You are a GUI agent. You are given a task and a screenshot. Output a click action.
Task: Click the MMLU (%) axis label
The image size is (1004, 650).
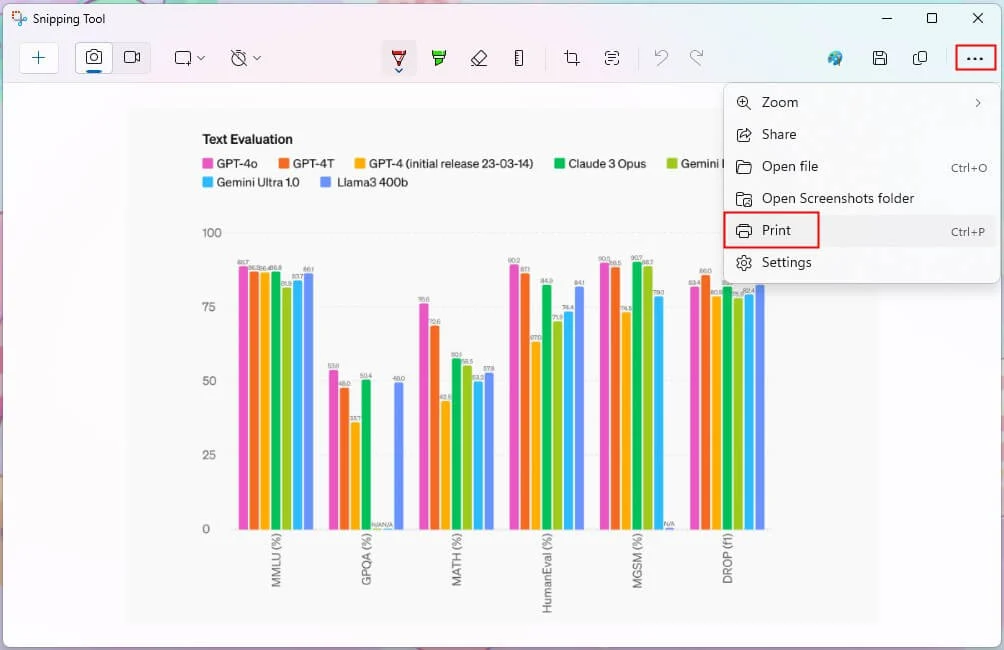(x=276, y=560)
